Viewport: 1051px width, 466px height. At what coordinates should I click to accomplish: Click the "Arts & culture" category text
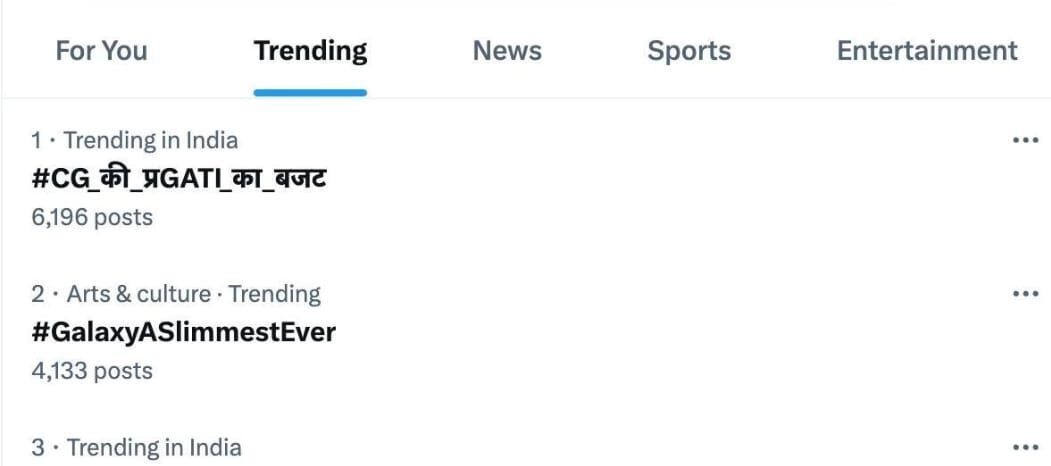138,294
